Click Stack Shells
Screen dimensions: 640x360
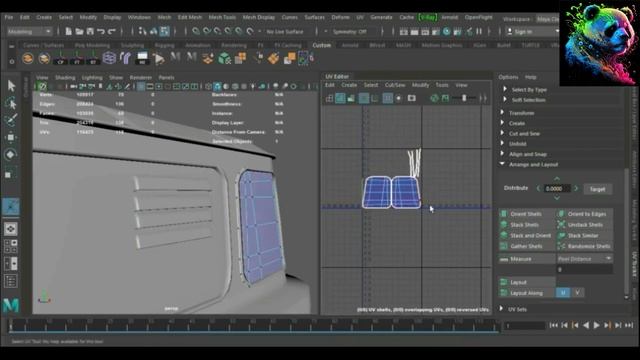click(x=527, y=224)
